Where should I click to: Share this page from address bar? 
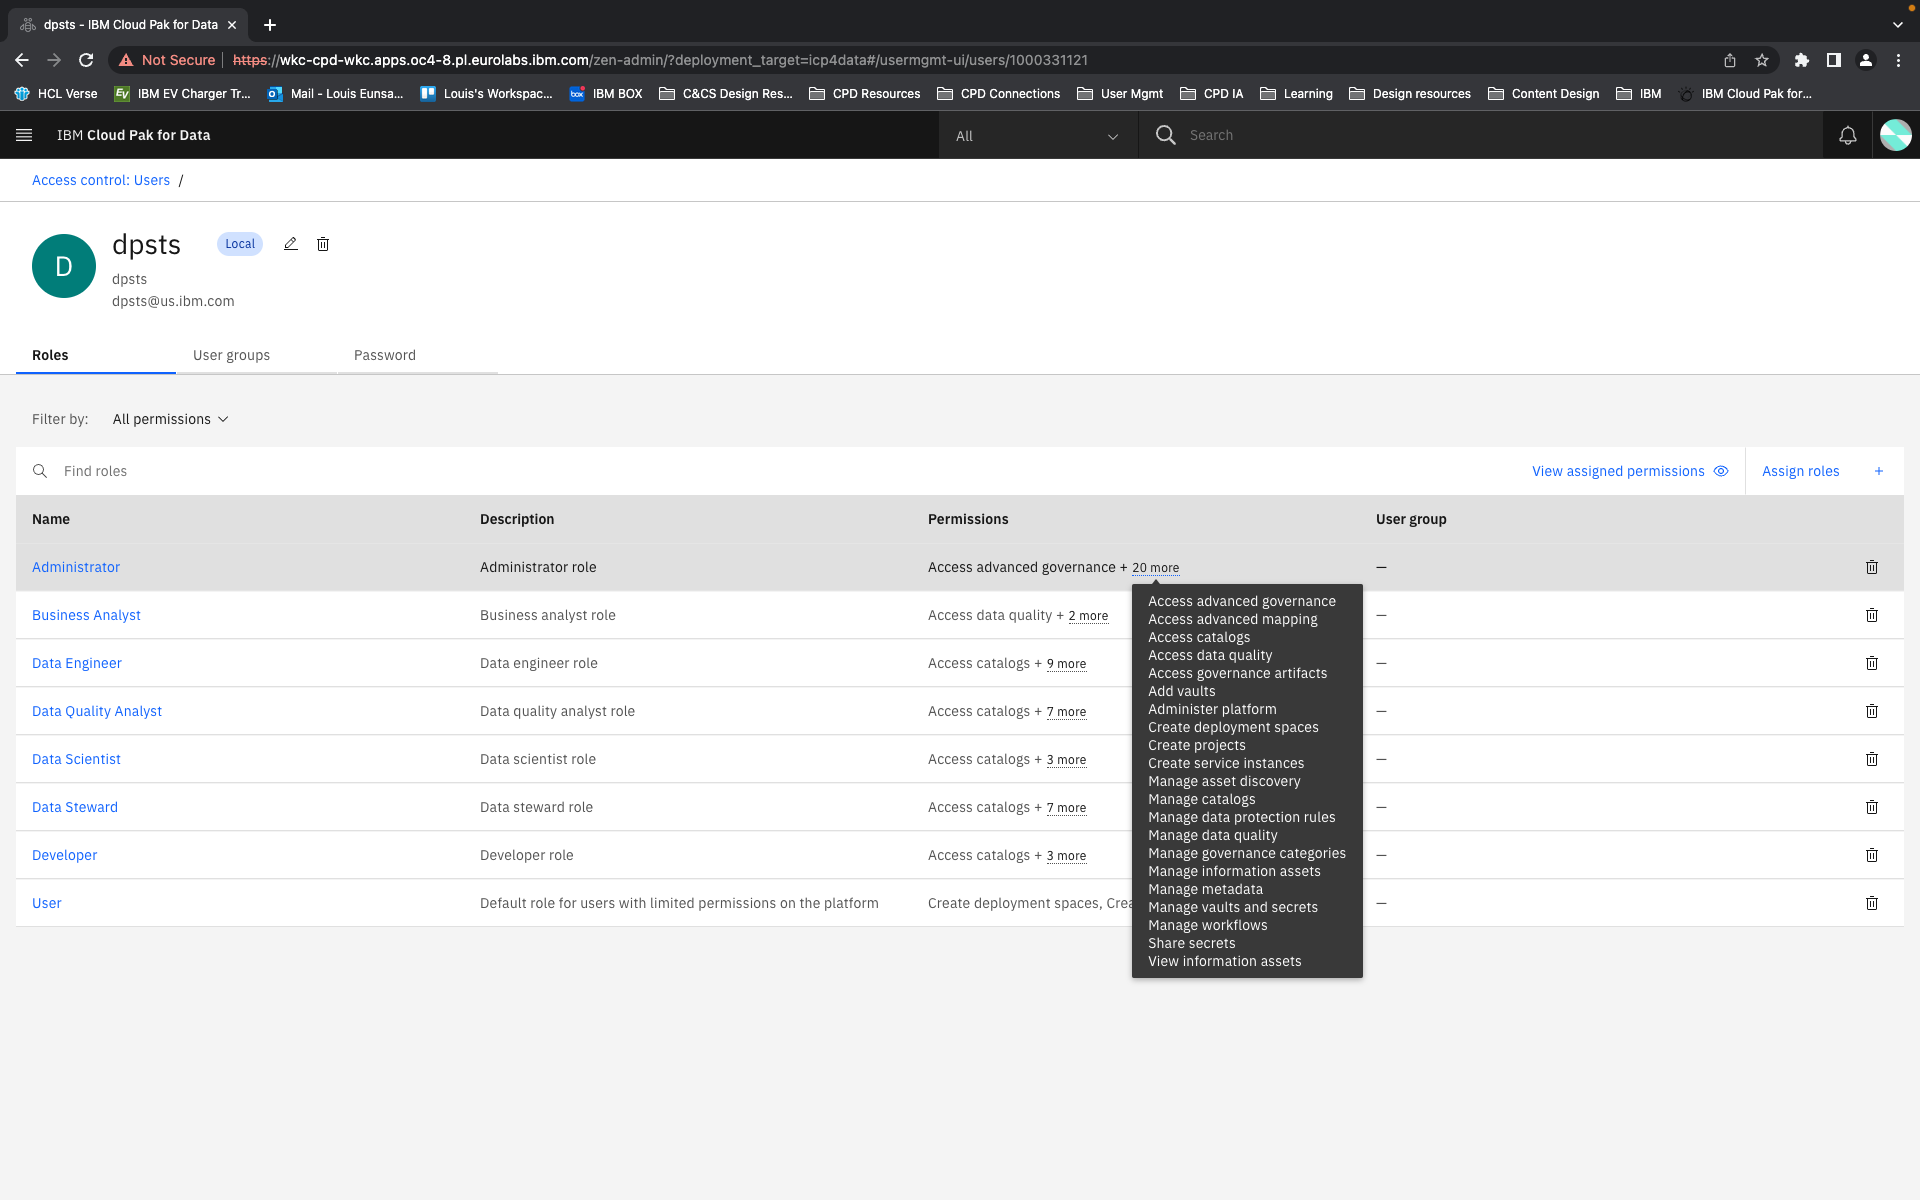[x=1730, y=60]
